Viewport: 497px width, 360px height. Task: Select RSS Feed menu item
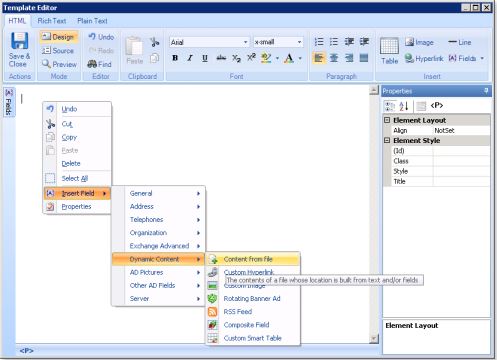coord(253,312)
